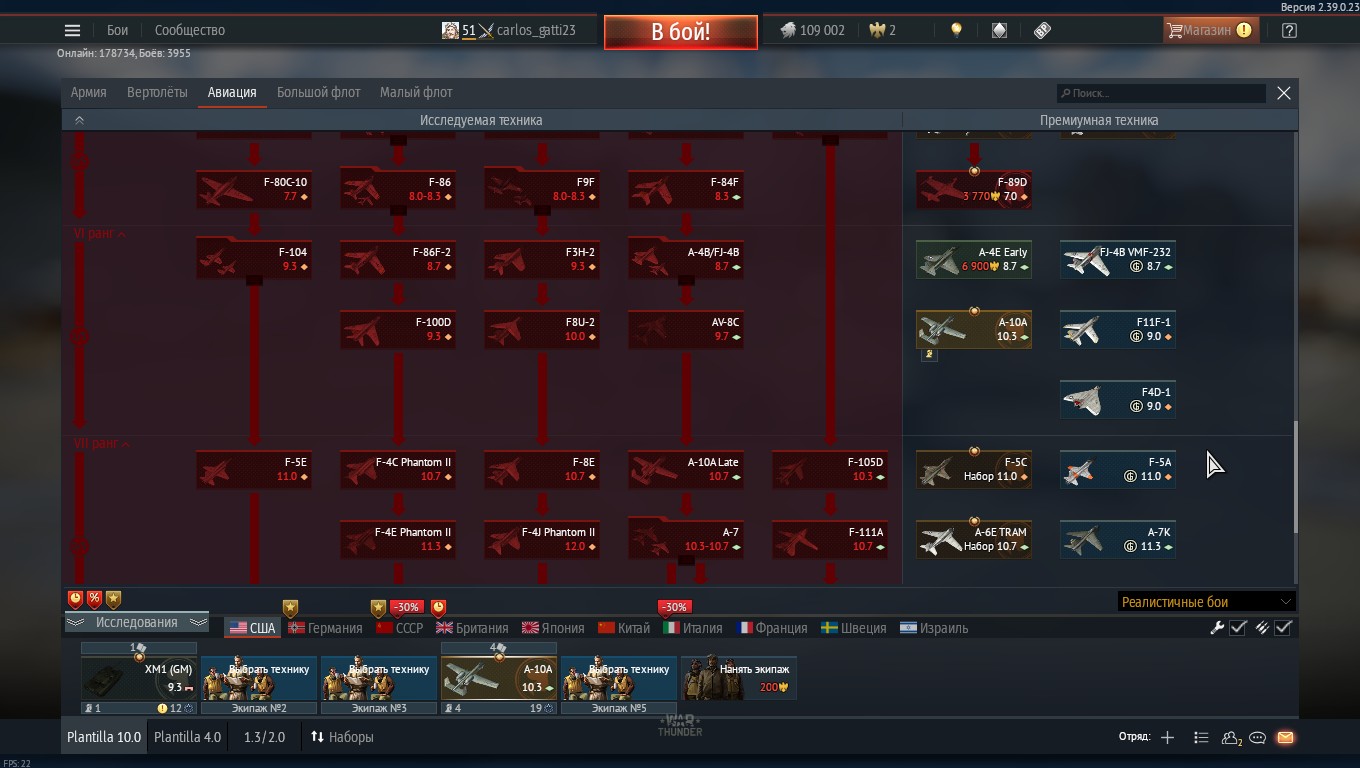The width and height of the screenshot is (1360, 768).
Task: Click the Silver Lions balance 109 002
Action: click(x=812, y=30)
